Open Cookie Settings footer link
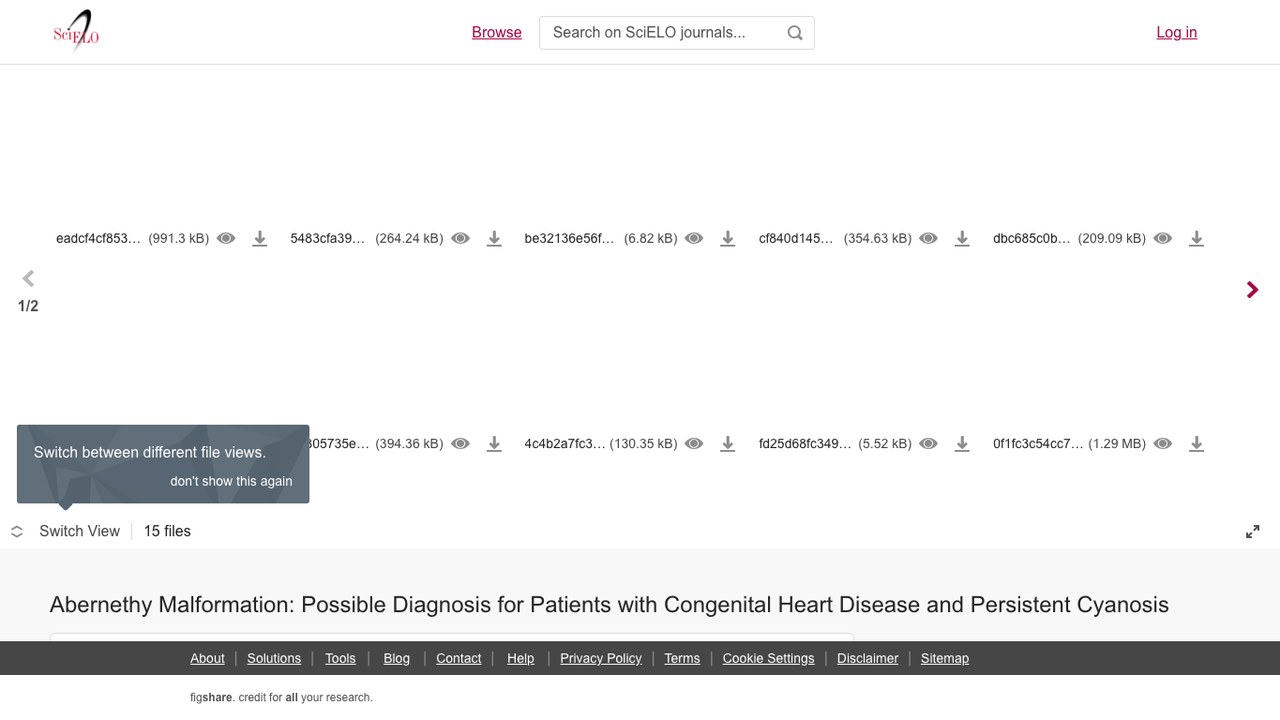Image resolution: width=1280 pixels, height=720 pixels. coord(768,658)
